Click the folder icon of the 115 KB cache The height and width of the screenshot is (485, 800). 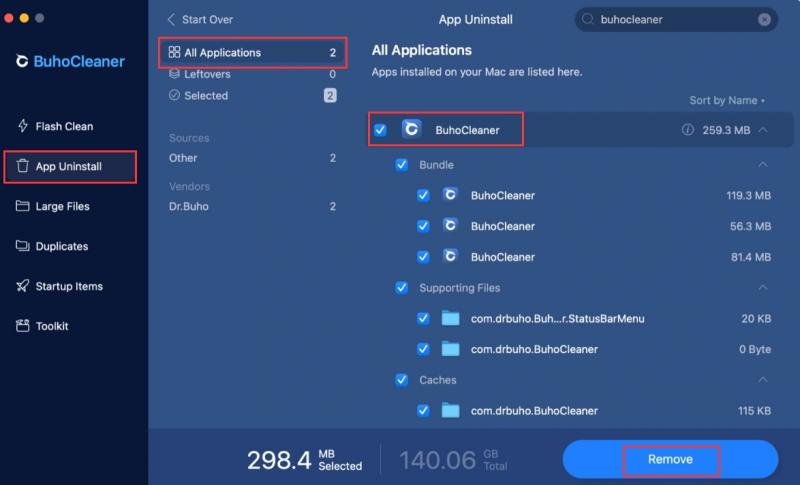coord(451,411)
